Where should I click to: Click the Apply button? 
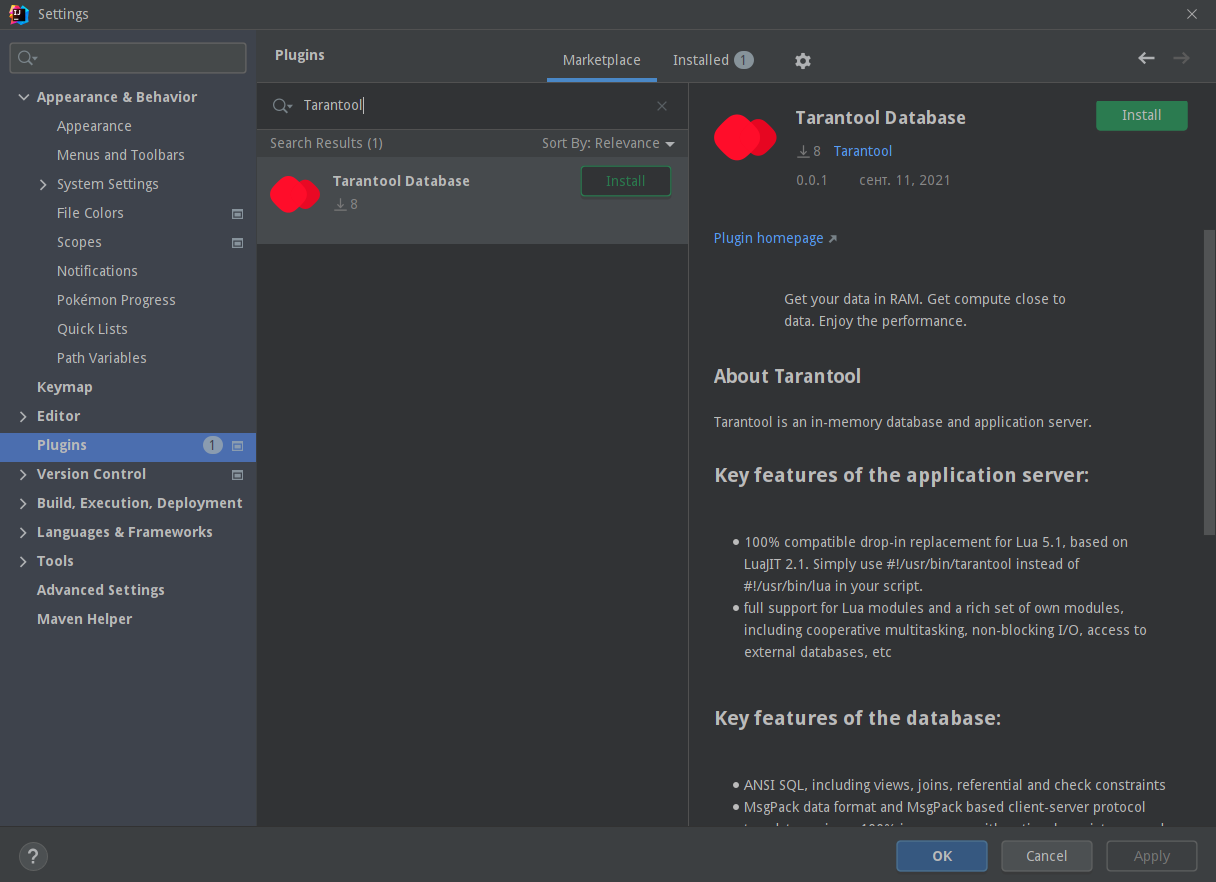(1152, 856)
